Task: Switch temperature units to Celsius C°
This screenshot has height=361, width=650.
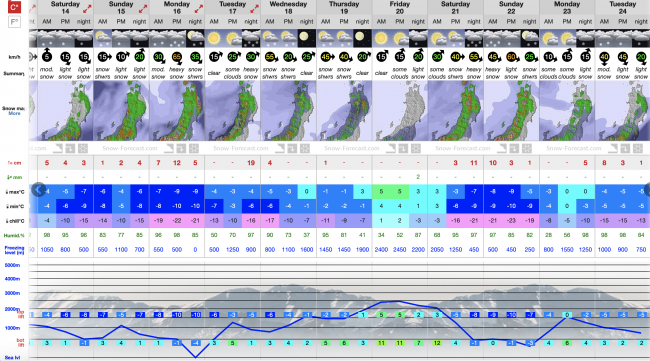Action: (15, 7)
